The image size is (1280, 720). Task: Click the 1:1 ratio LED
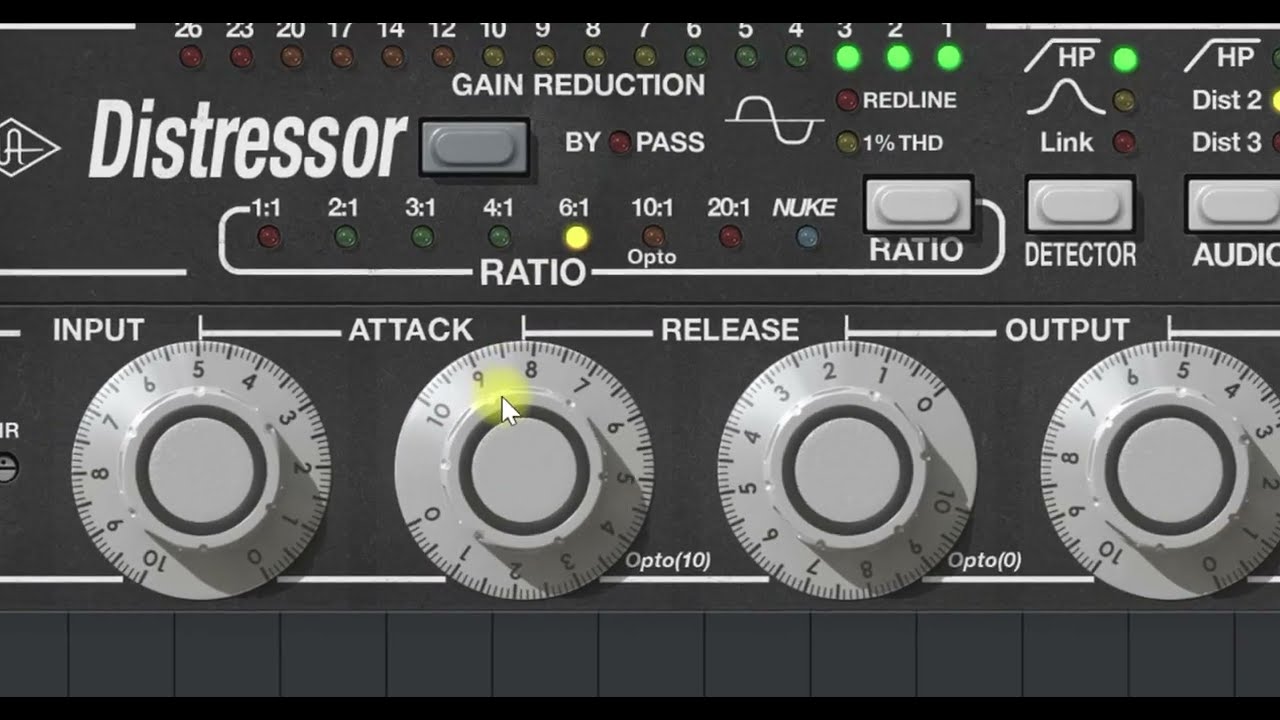(268, 237)
